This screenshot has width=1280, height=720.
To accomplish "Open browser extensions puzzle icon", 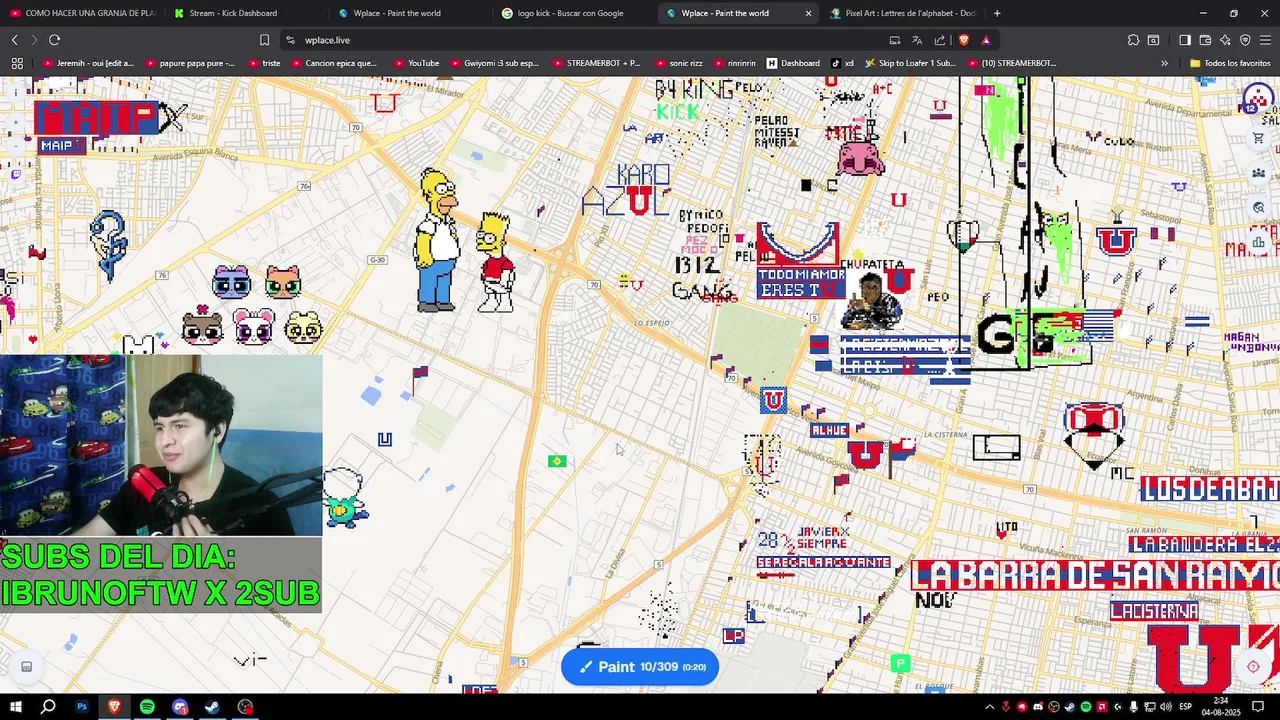I will click(1133, 40).
